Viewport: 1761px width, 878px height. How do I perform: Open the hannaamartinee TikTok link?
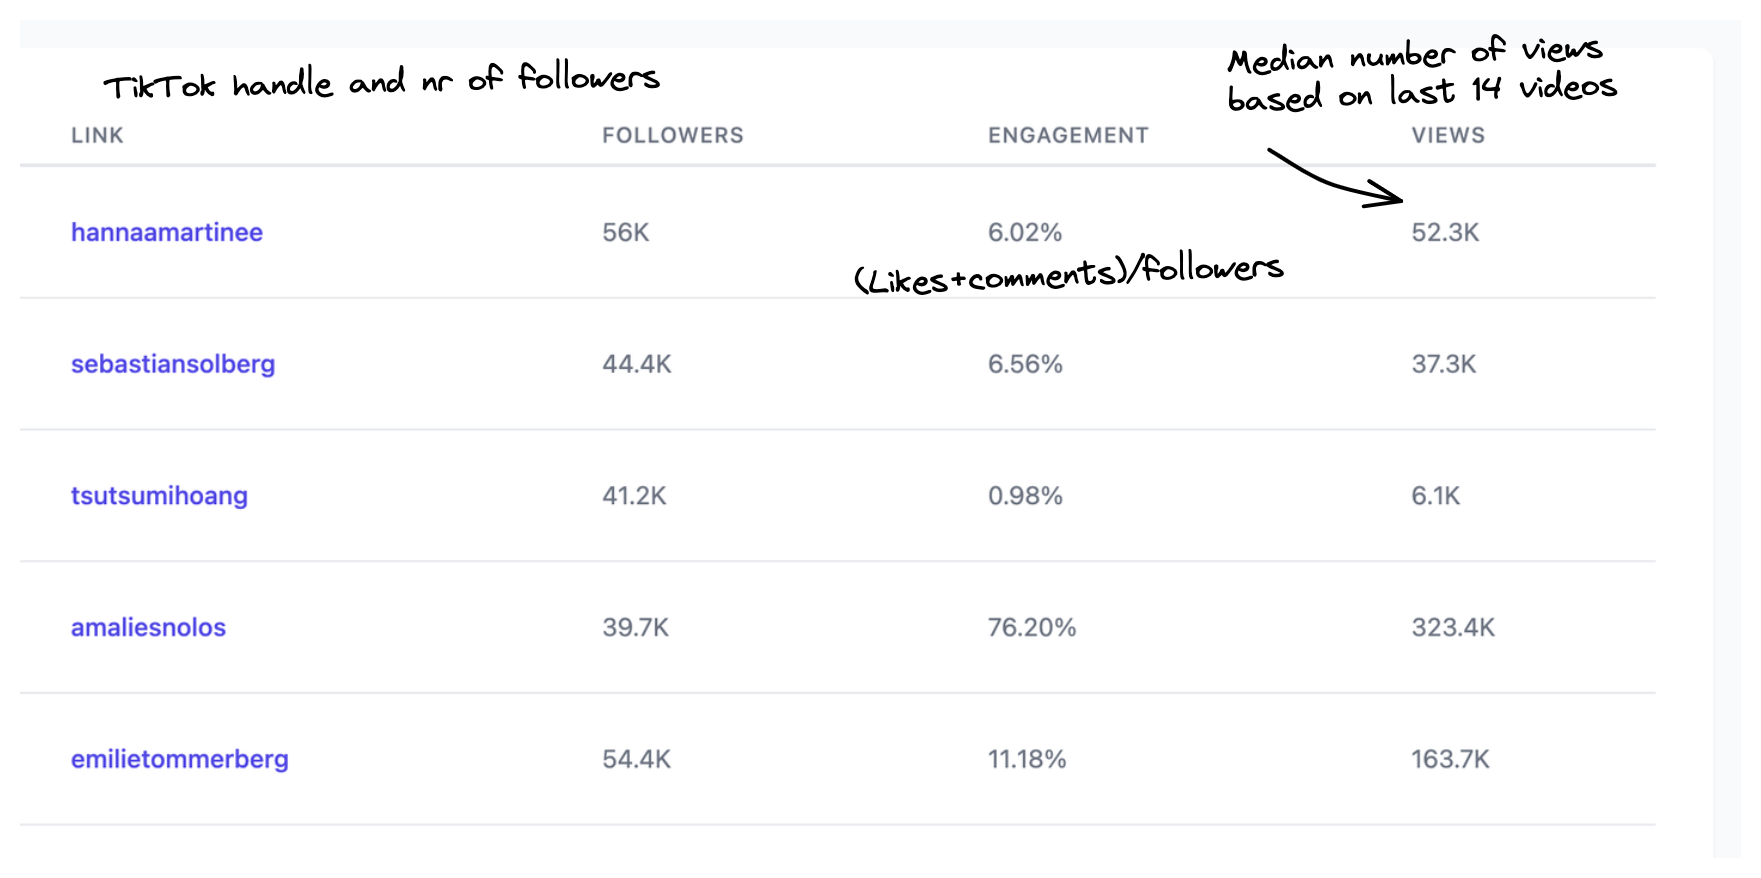click(x=167, y=232)
